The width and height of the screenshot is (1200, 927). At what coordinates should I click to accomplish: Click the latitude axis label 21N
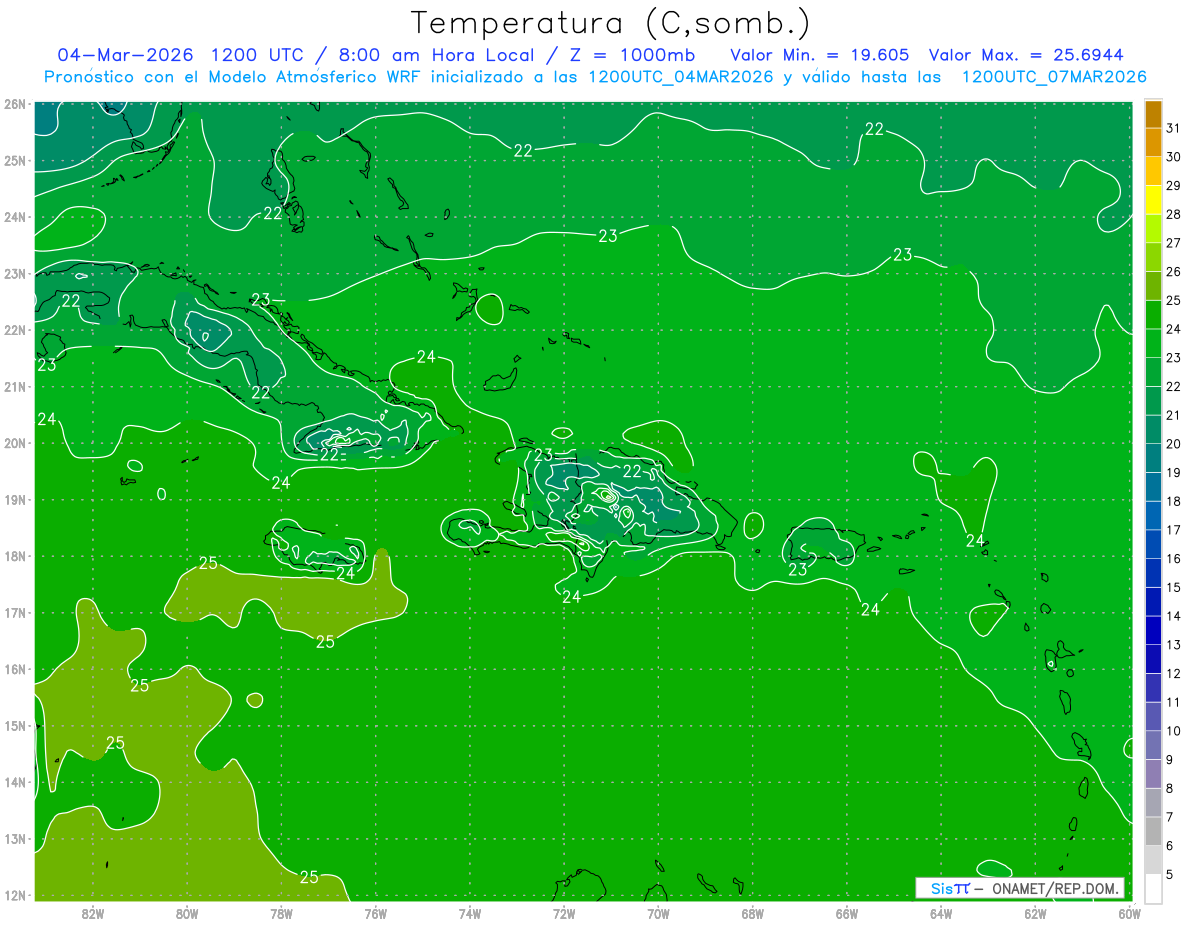(x=15, y=387)
